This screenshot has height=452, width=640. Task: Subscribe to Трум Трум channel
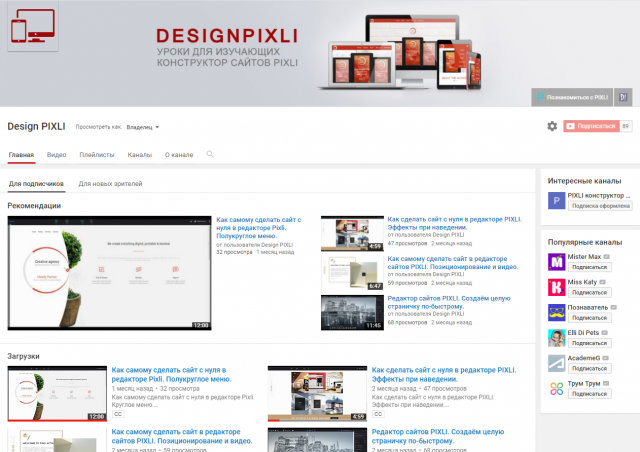pyautogui.click(x=589, y=394)
